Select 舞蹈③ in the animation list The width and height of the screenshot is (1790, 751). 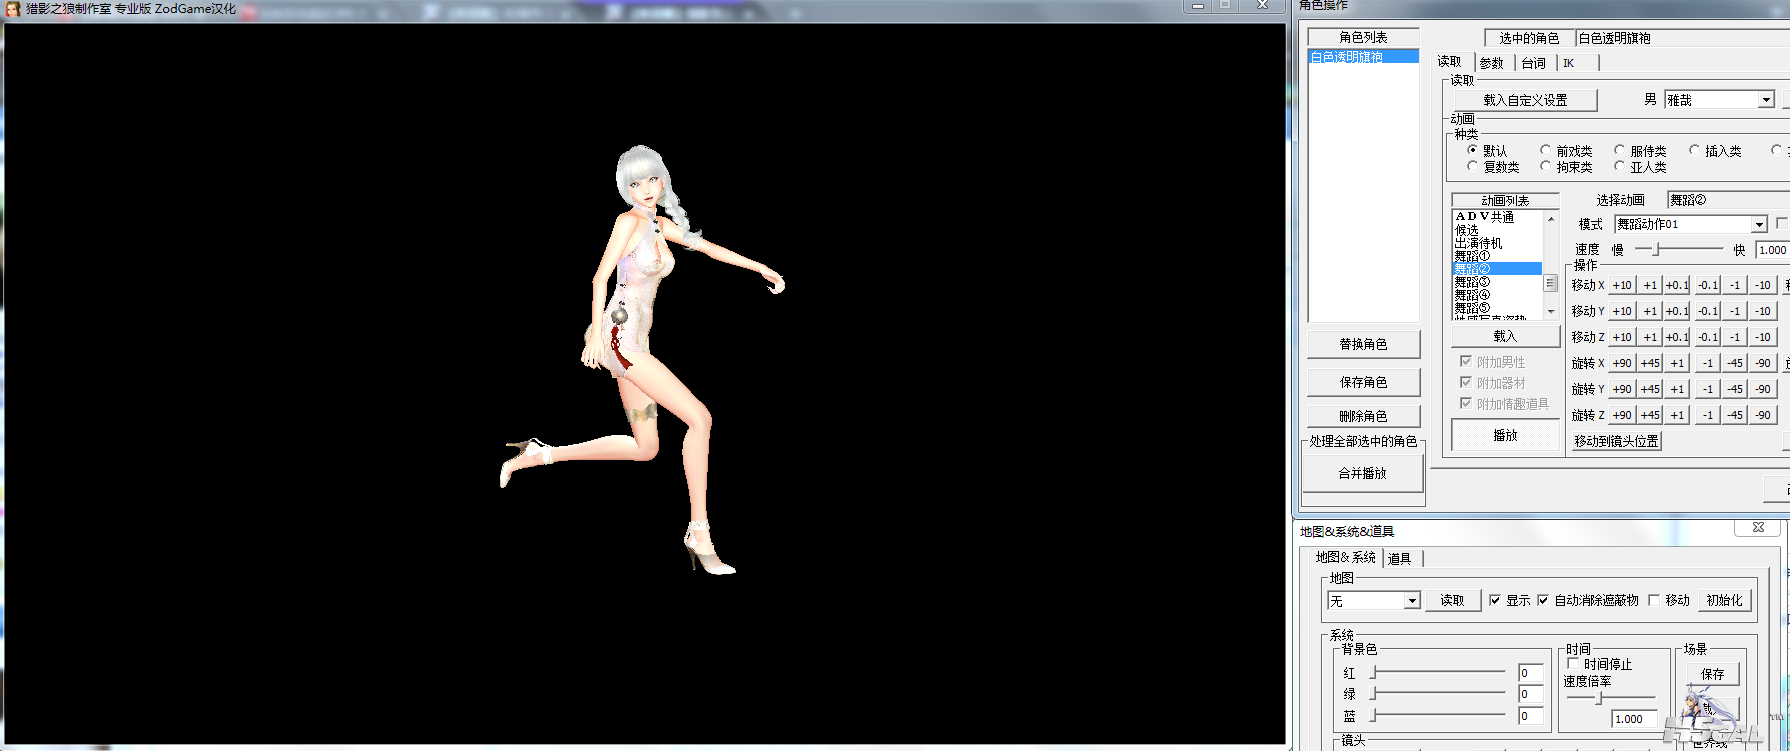pyautogui.click(x=1497, y=282)
